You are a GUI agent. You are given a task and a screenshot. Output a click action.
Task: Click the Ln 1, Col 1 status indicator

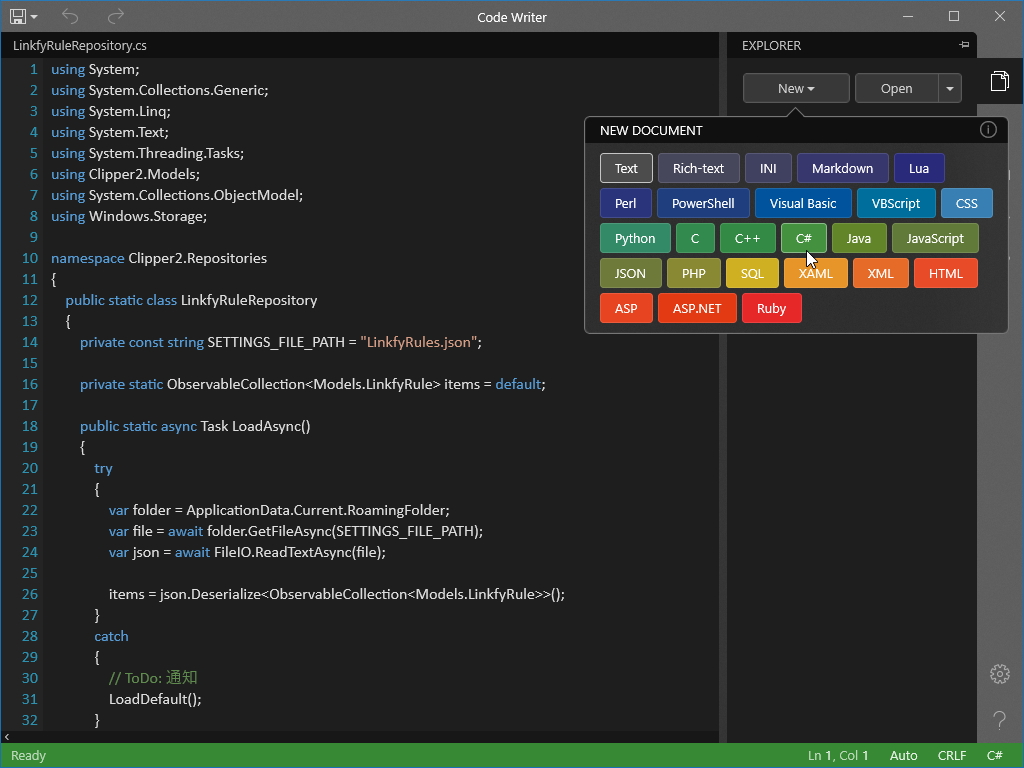pos(838,756)
